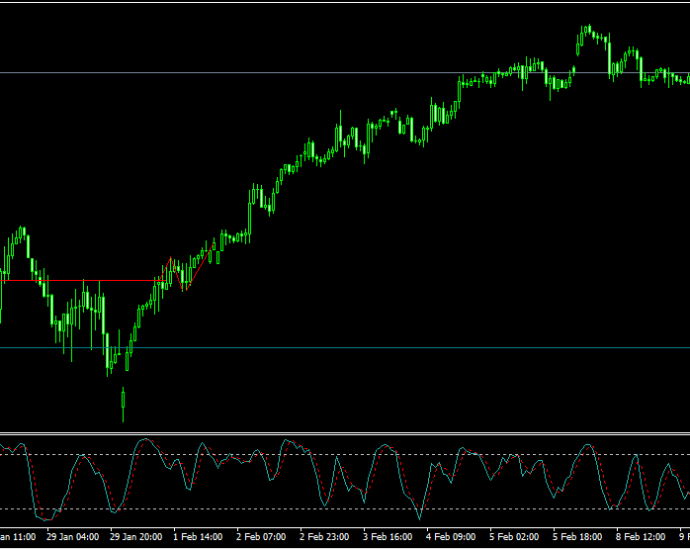The image size is (690, 550).
Task: Click the highest candle at the chart peak
Action: click(x=589, y=29)
